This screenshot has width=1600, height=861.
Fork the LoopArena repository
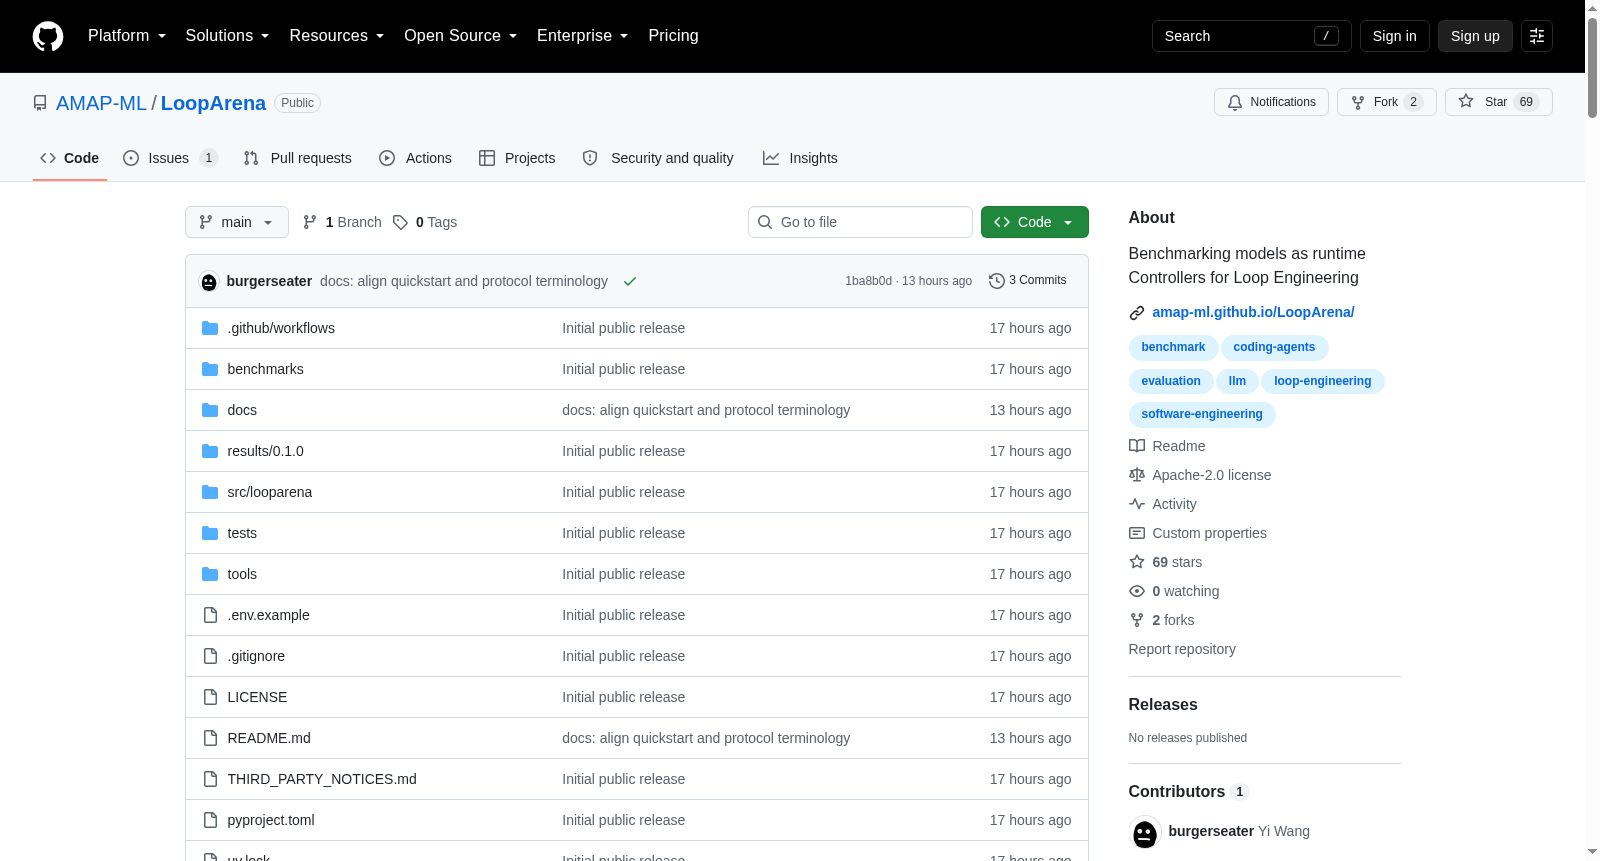click(x=1386, y=102)
